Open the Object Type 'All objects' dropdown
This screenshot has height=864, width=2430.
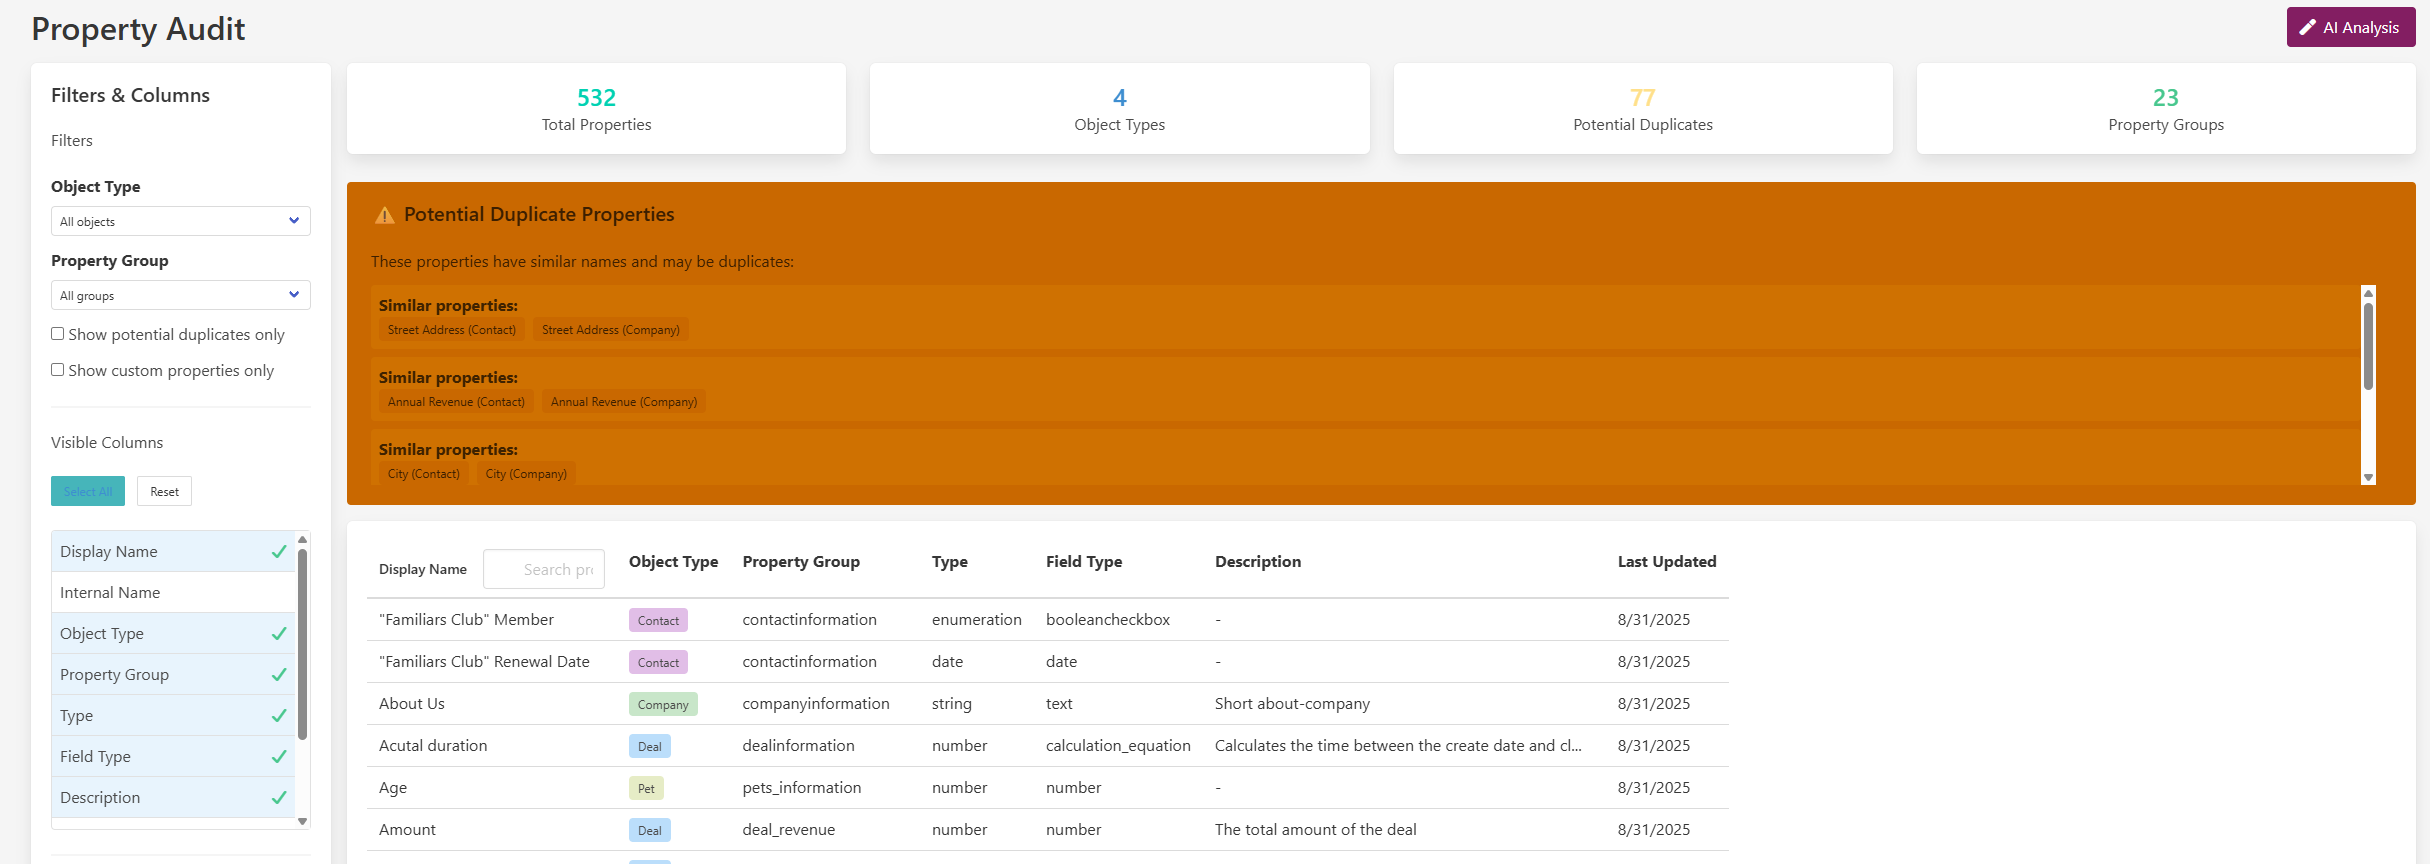click(x=181, y=221)
